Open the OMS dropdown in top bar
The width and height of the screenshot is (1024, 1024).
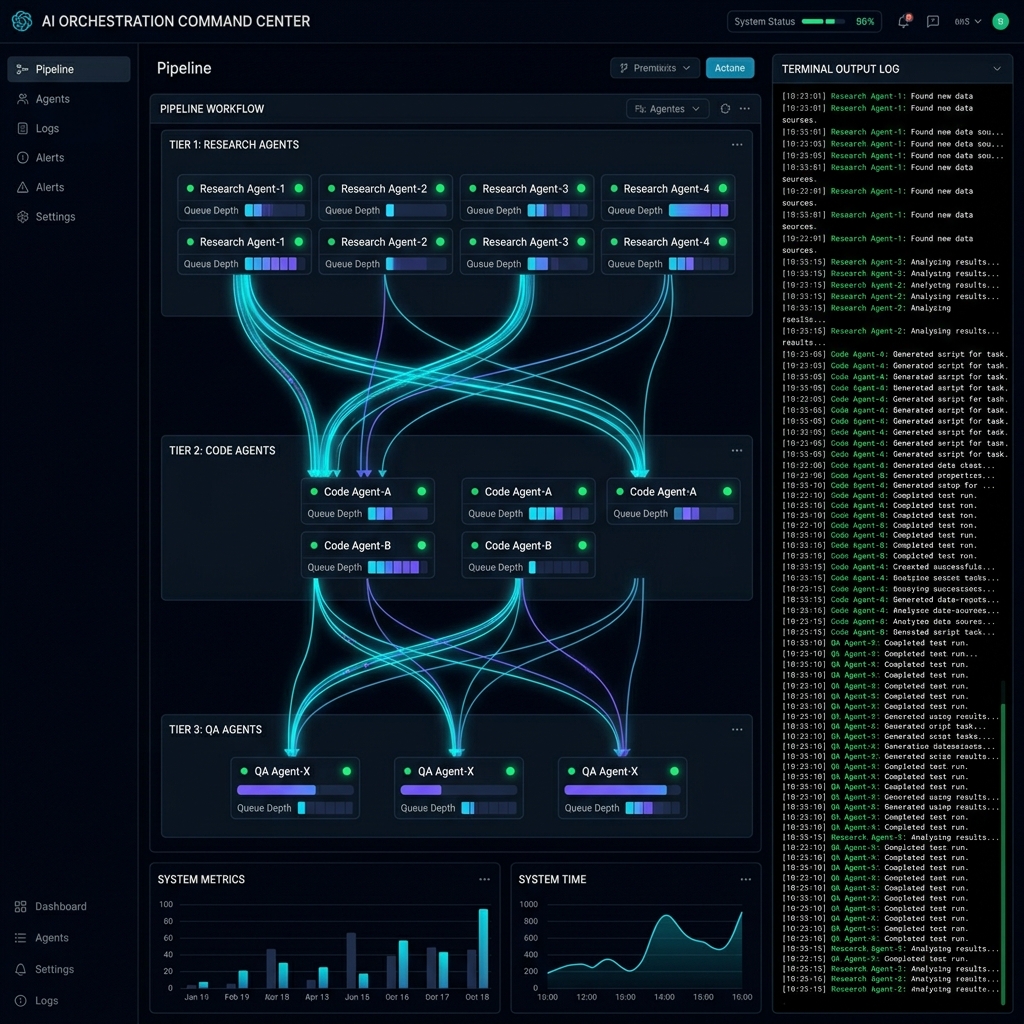[x=967, y=21]
